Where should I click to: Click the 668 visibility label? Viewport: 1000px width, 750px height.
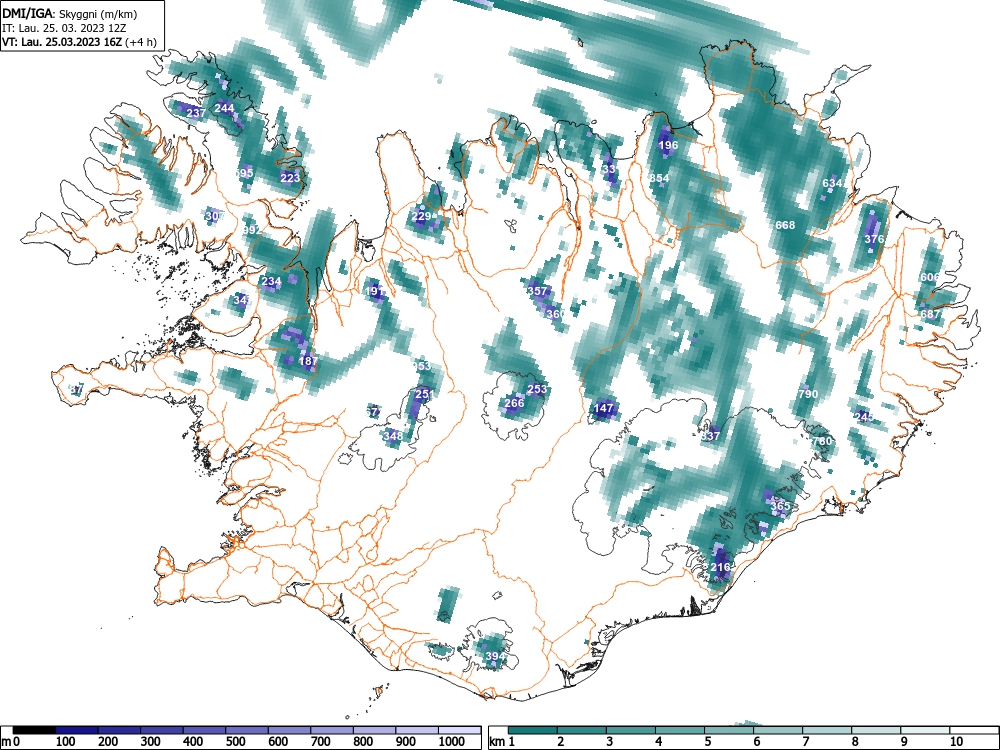pyautogui.click(x=785, y=225)
